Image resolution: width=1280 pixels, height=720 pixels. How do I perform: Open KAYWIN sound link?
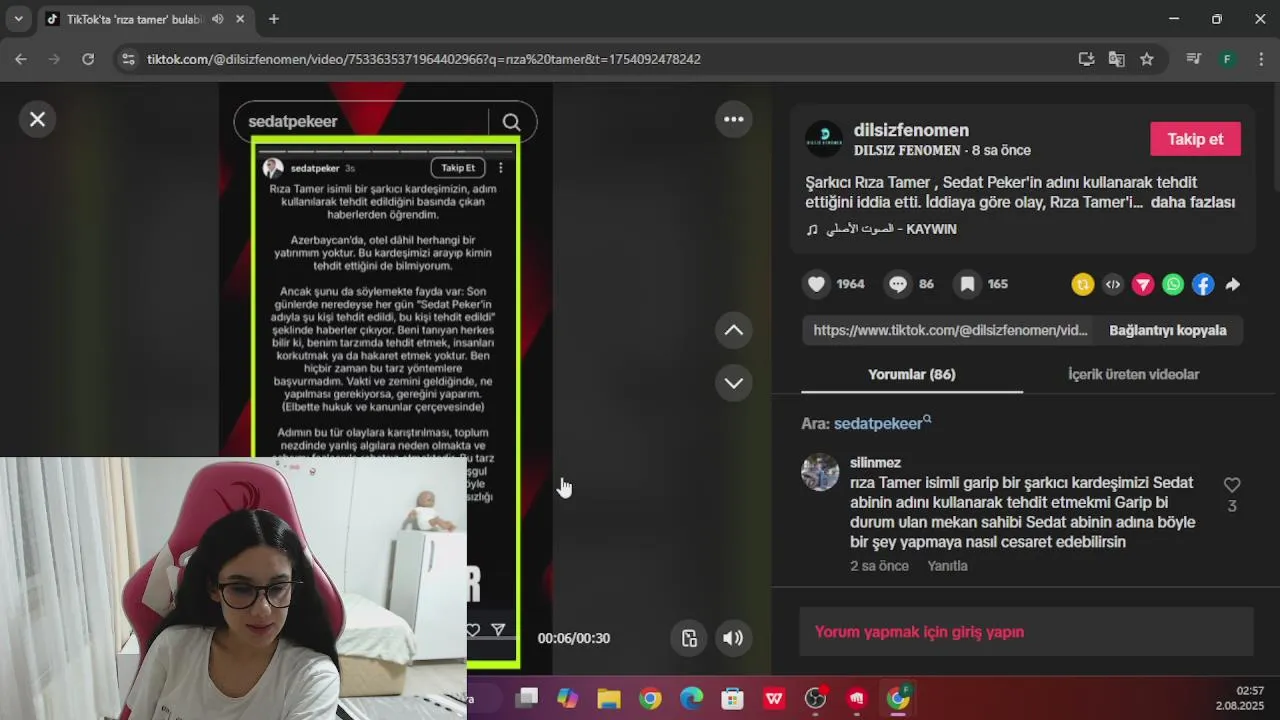pos(881,229)
